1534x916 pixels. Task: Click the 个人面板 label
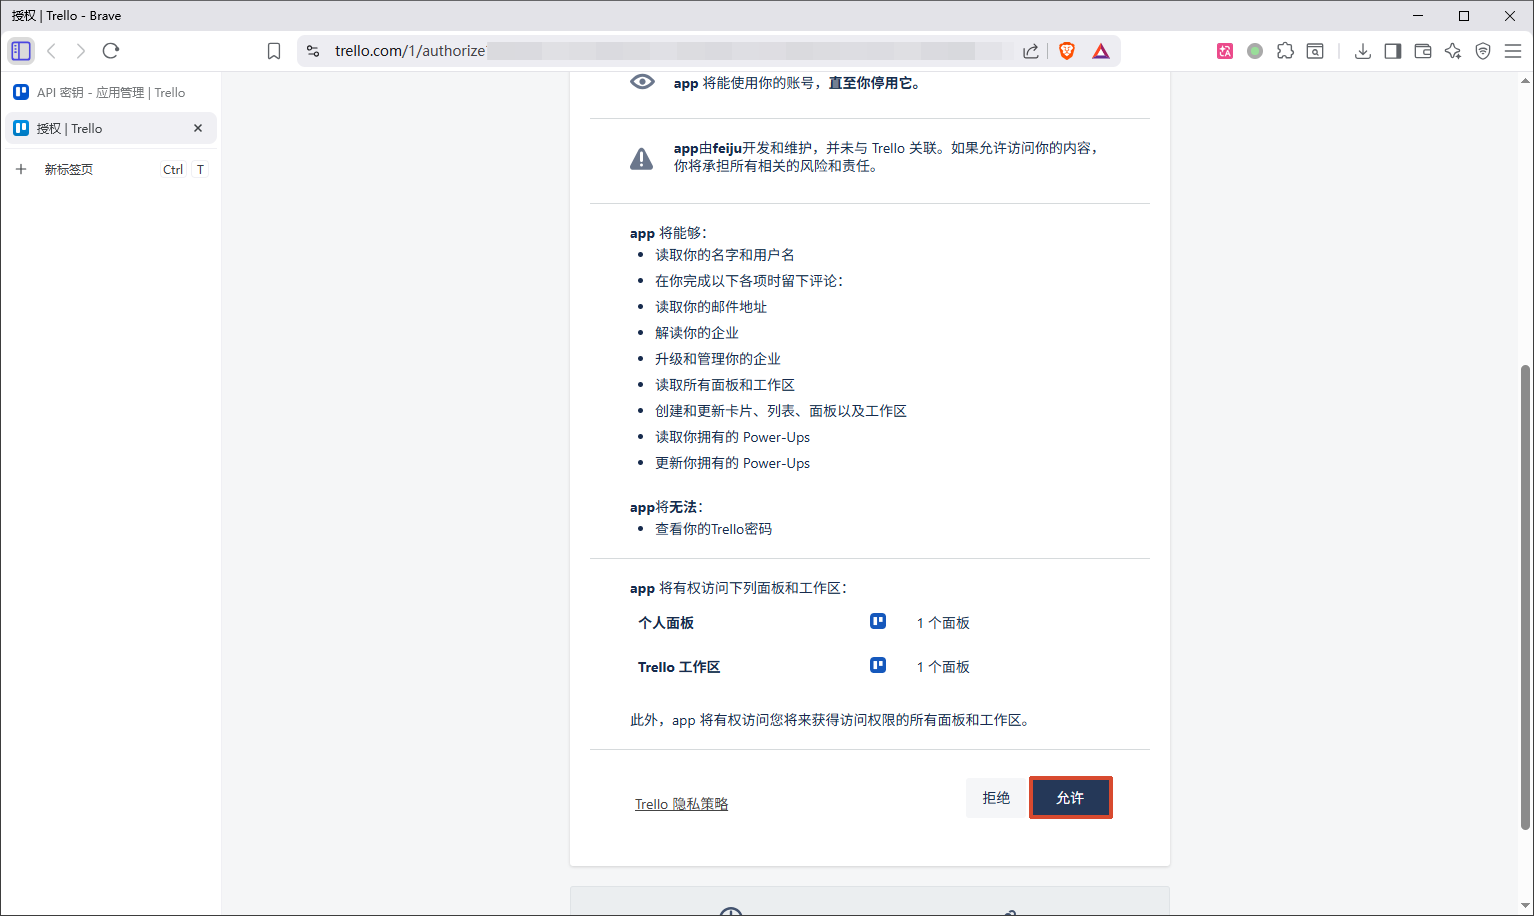(666, 623)
